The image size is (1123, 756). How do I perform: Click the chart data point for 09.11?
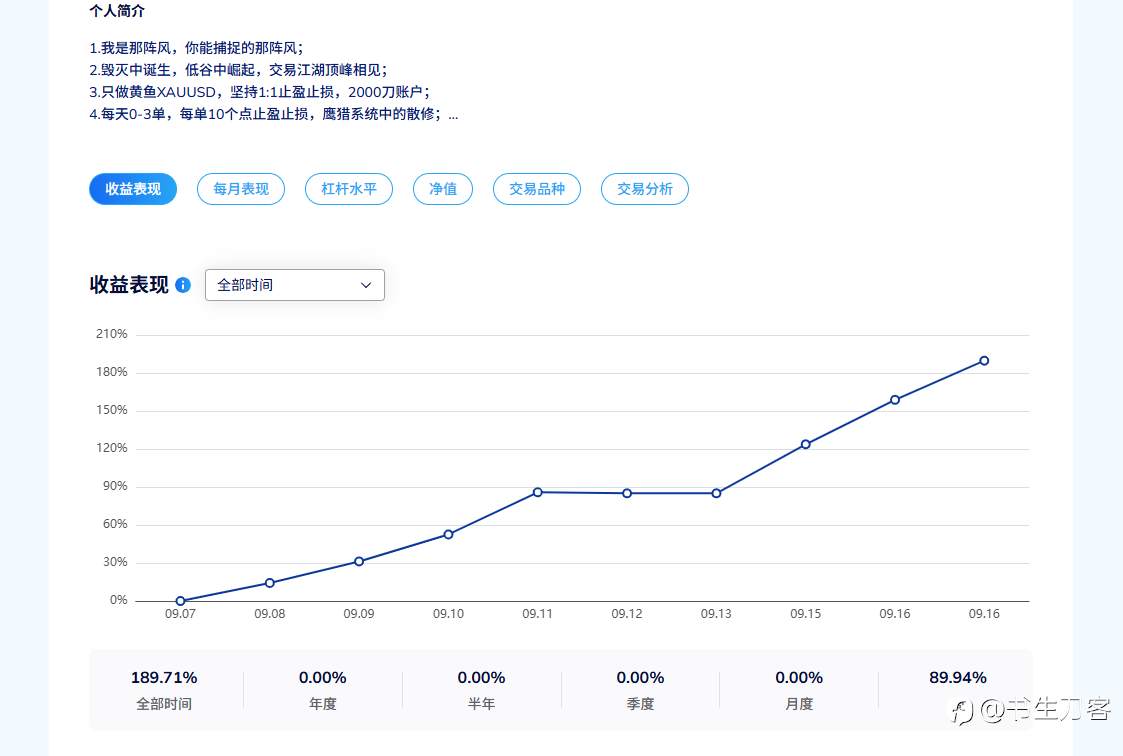point(538,492)
